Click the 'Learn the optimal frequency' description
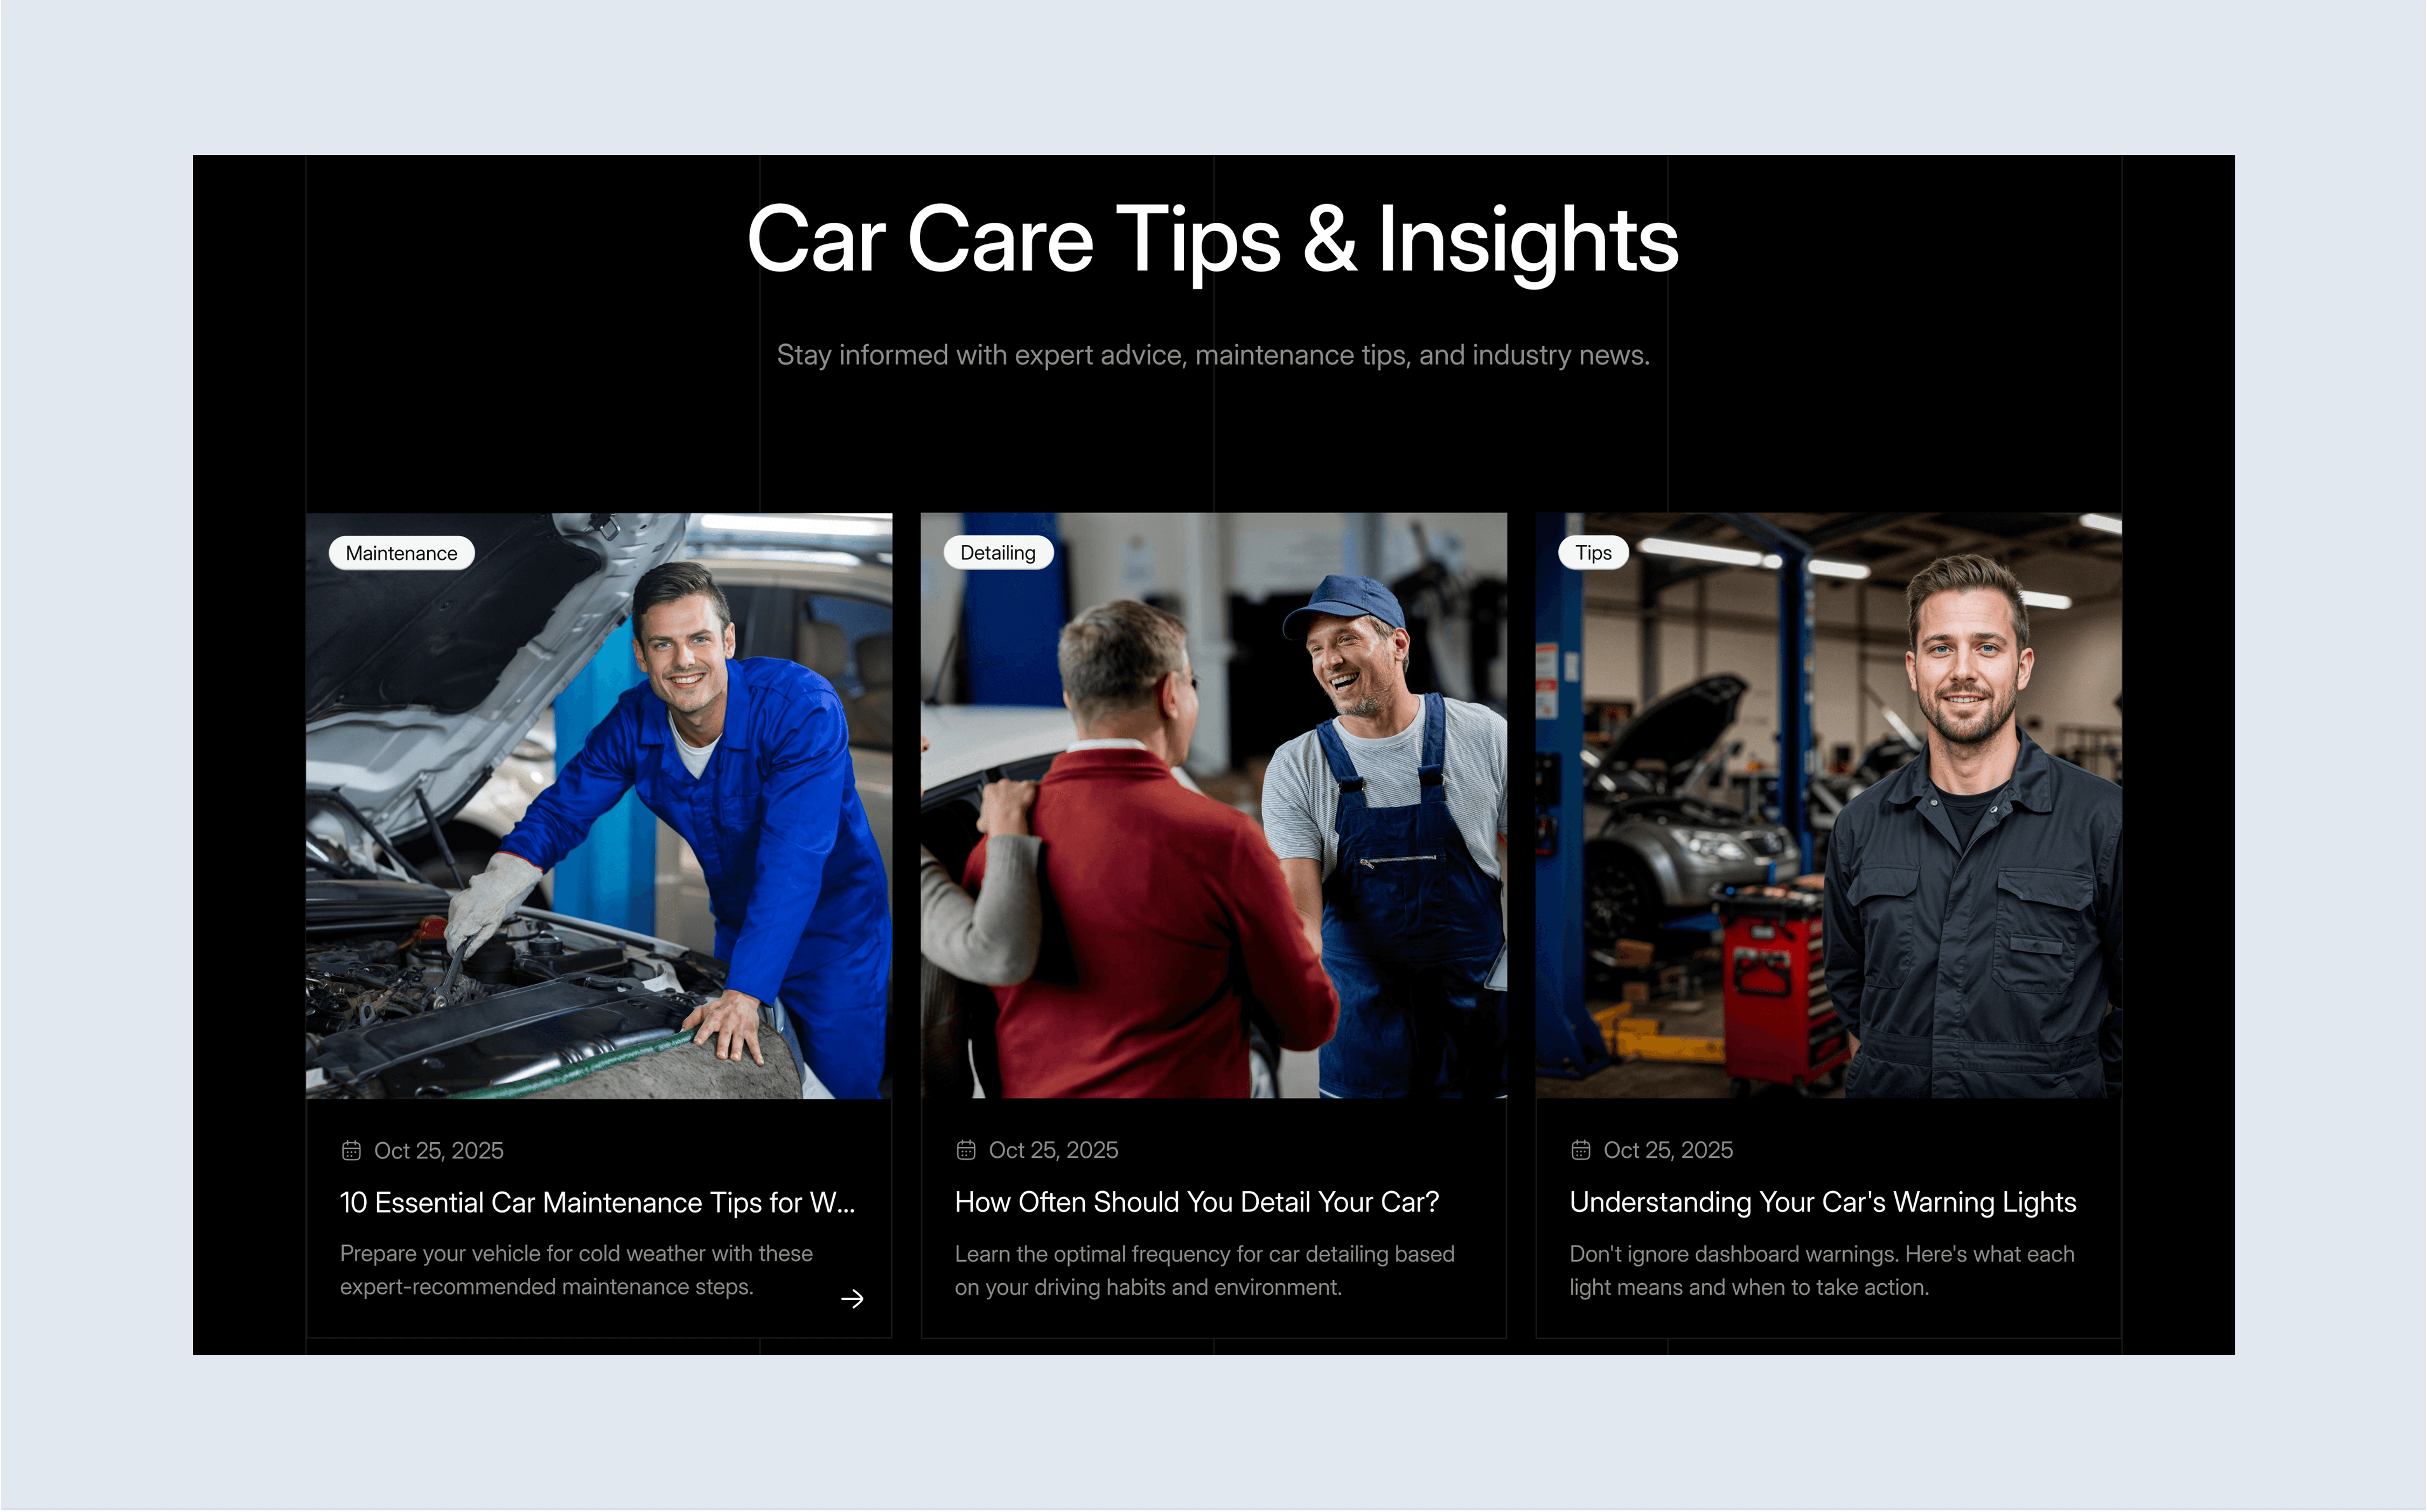This screenshot has width=2427, height=1512. click(x=1204, y=1270)
